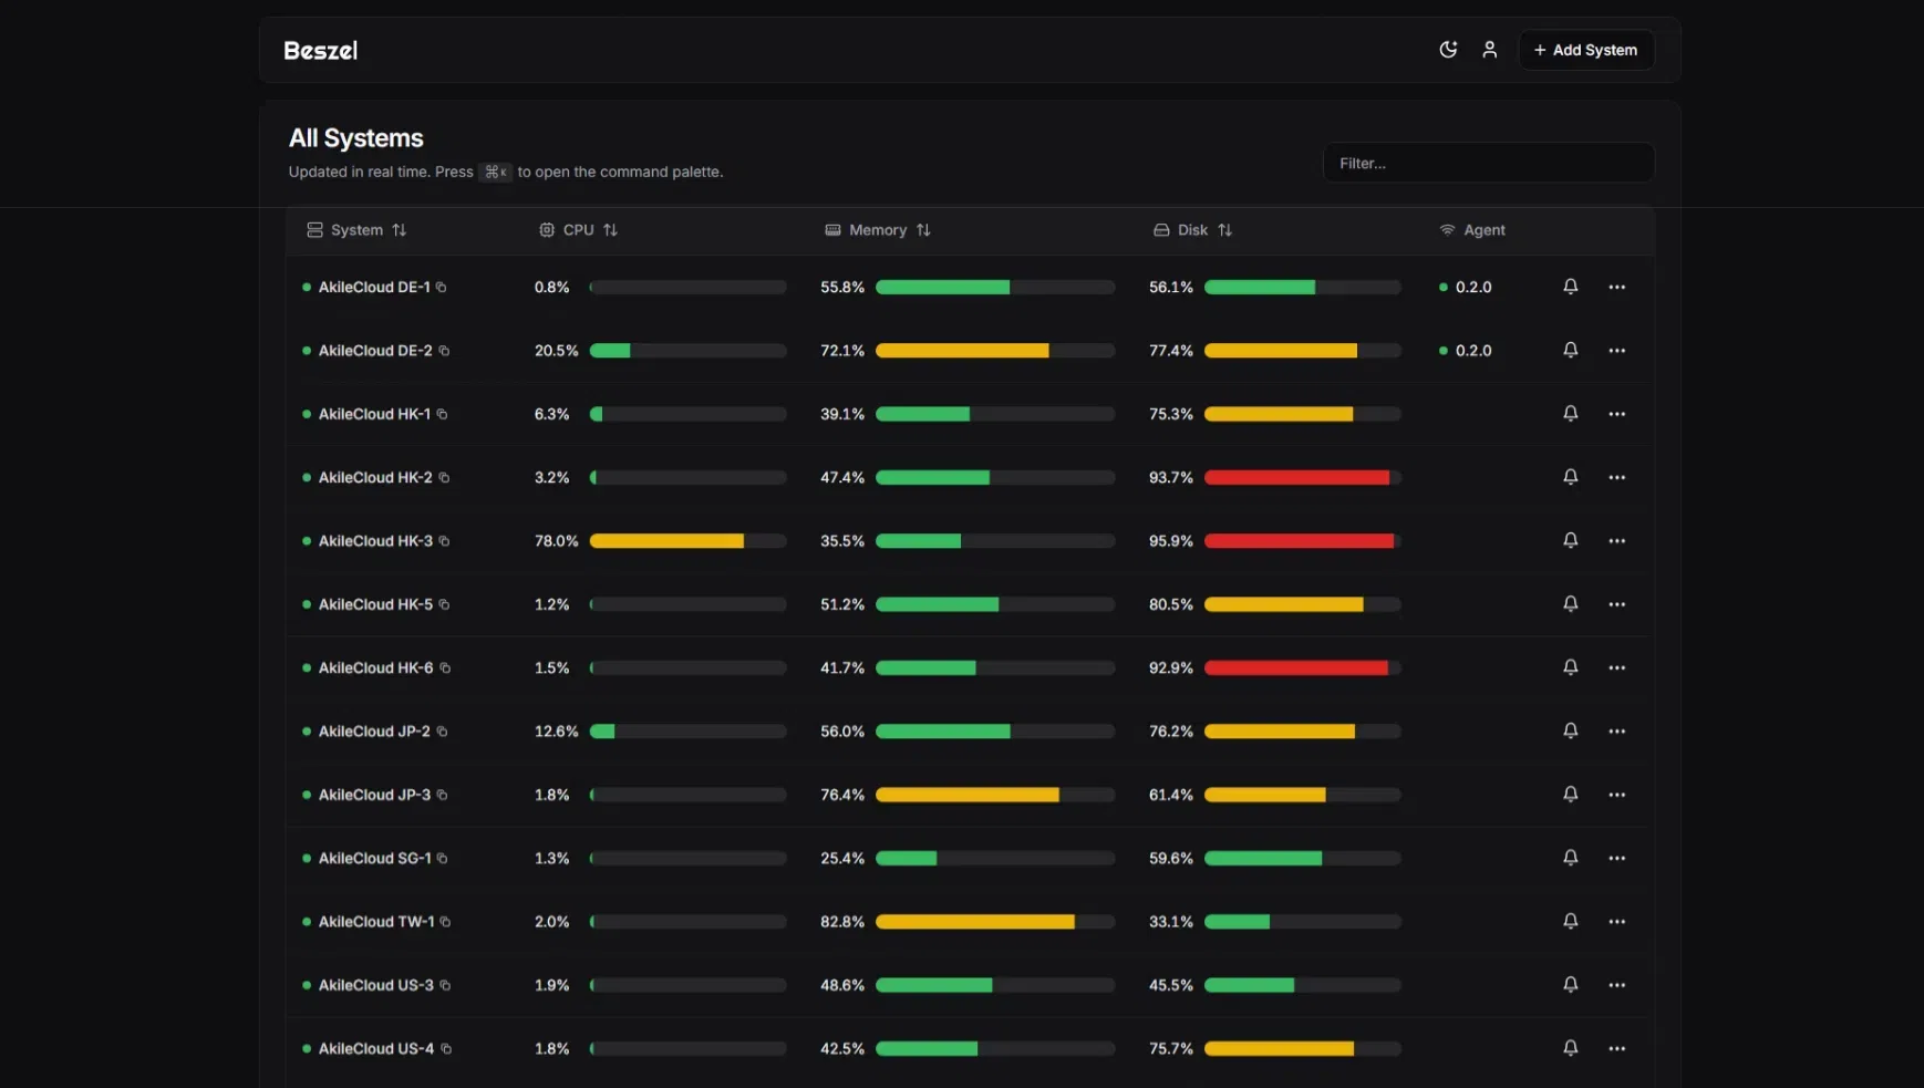Open AkileCloud TW-1 system details

(376, 922)
